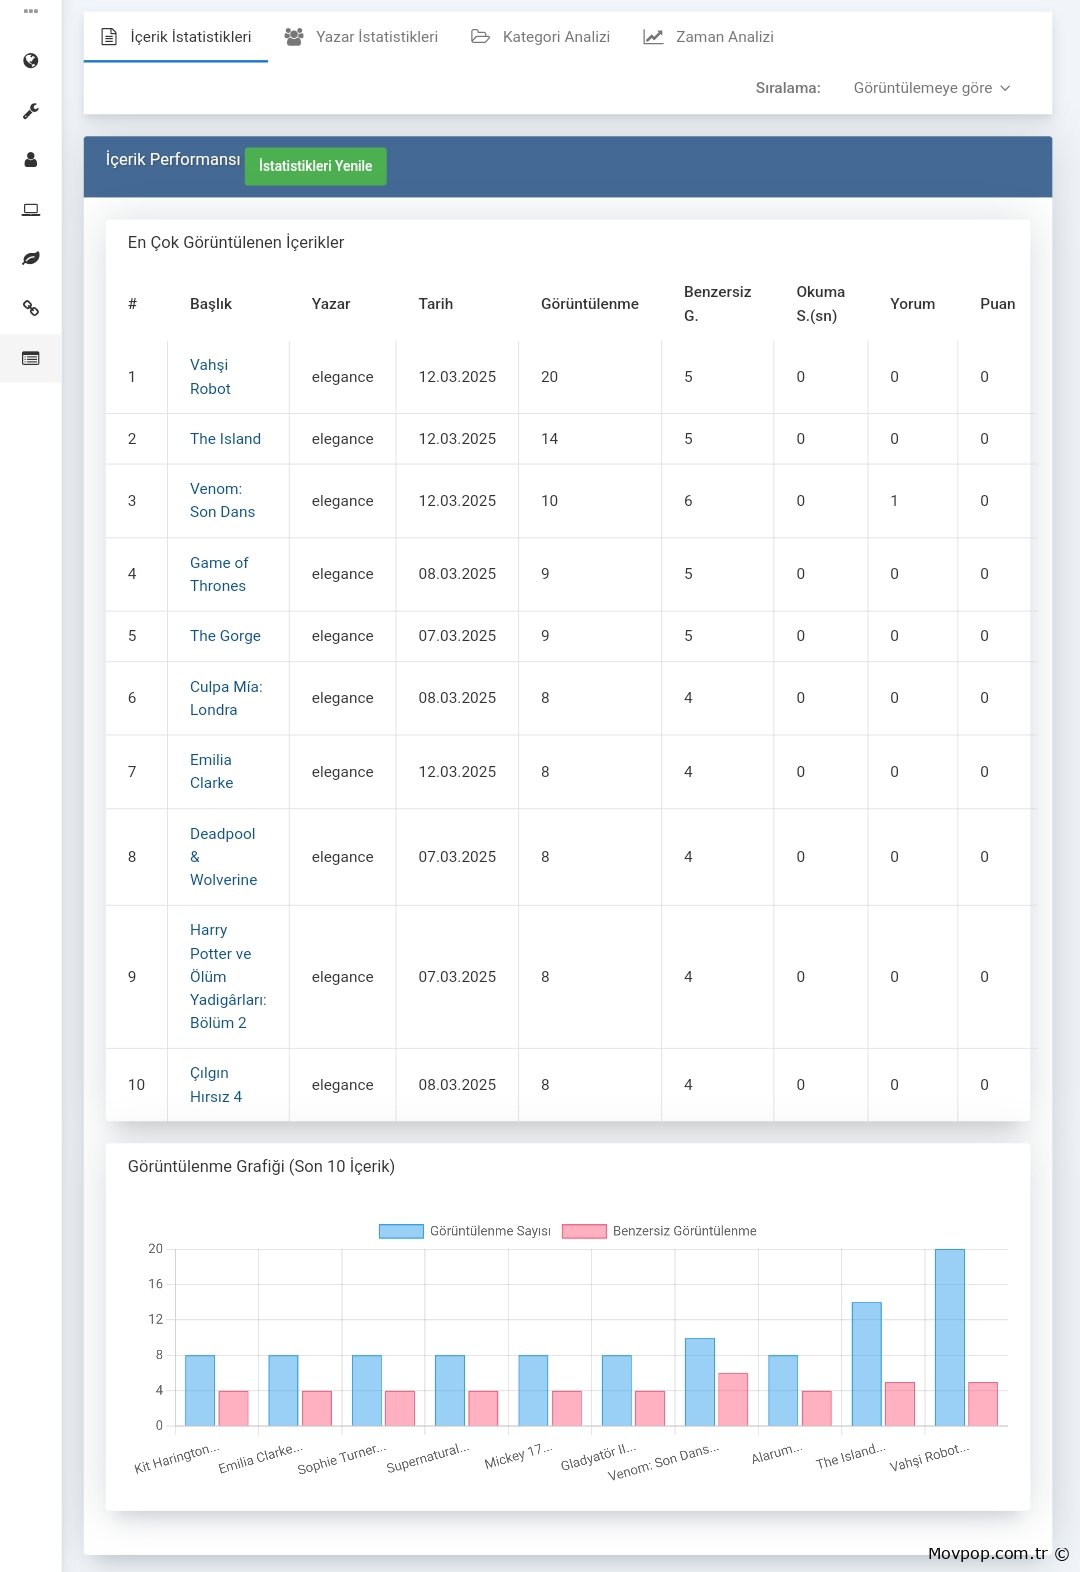Open the Zaman Analizi tab
This screenshot has width=1080, height=1572.
[x=709, y=37]
